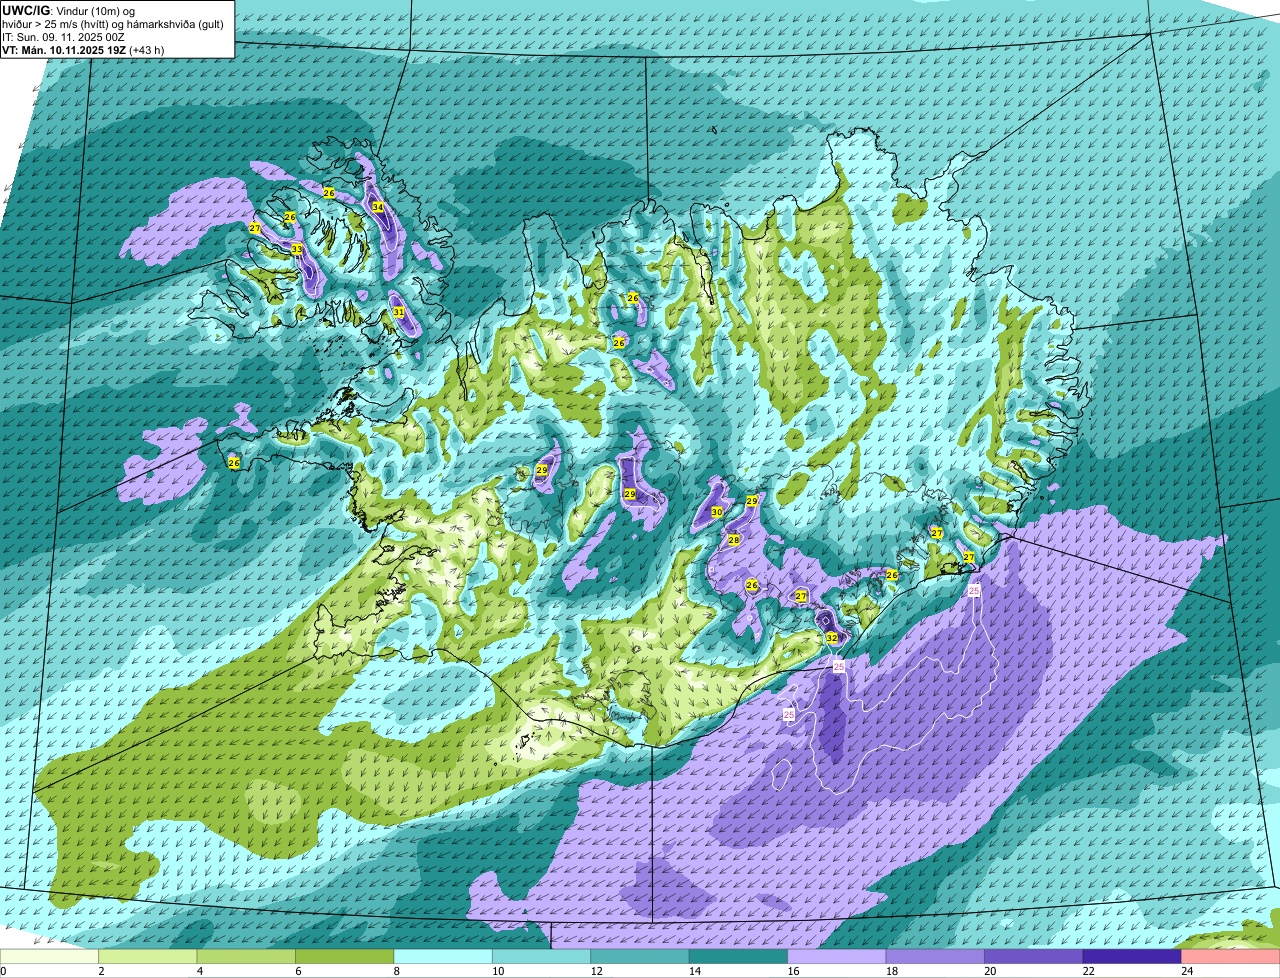Screen dimensions: 1280x978
Task: Click the yellow gust label 34
Action: 377,207
